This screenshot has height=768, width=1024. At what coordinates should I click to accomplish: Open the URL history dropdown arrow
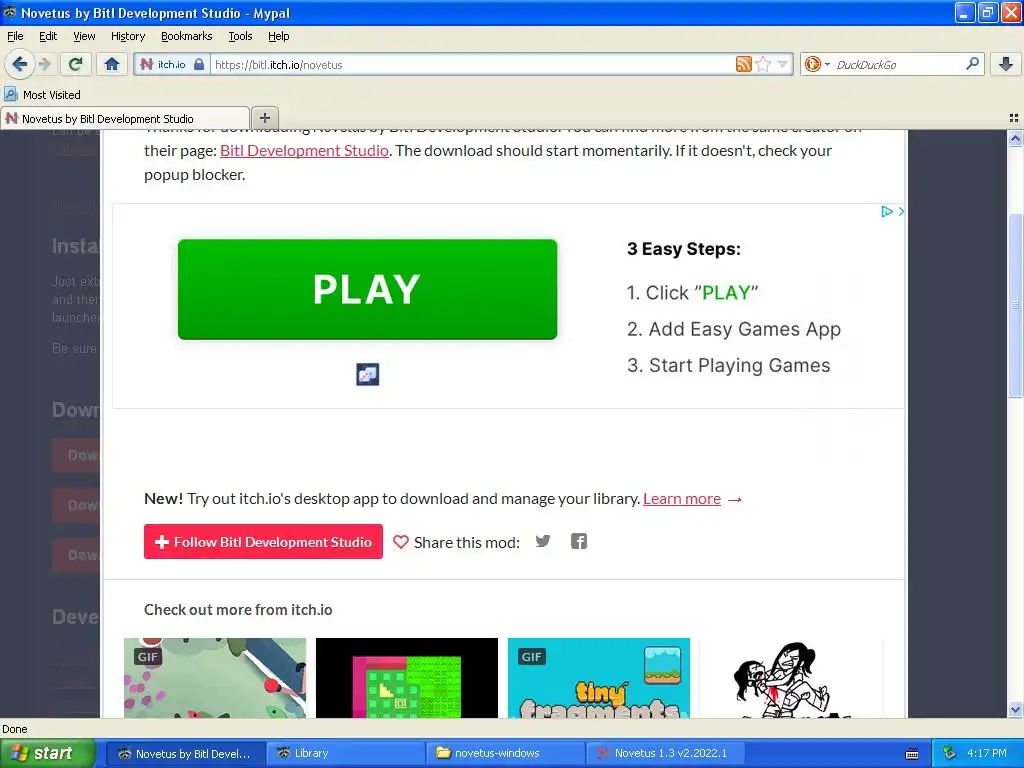pyautogui.click(x=782, y=64)
